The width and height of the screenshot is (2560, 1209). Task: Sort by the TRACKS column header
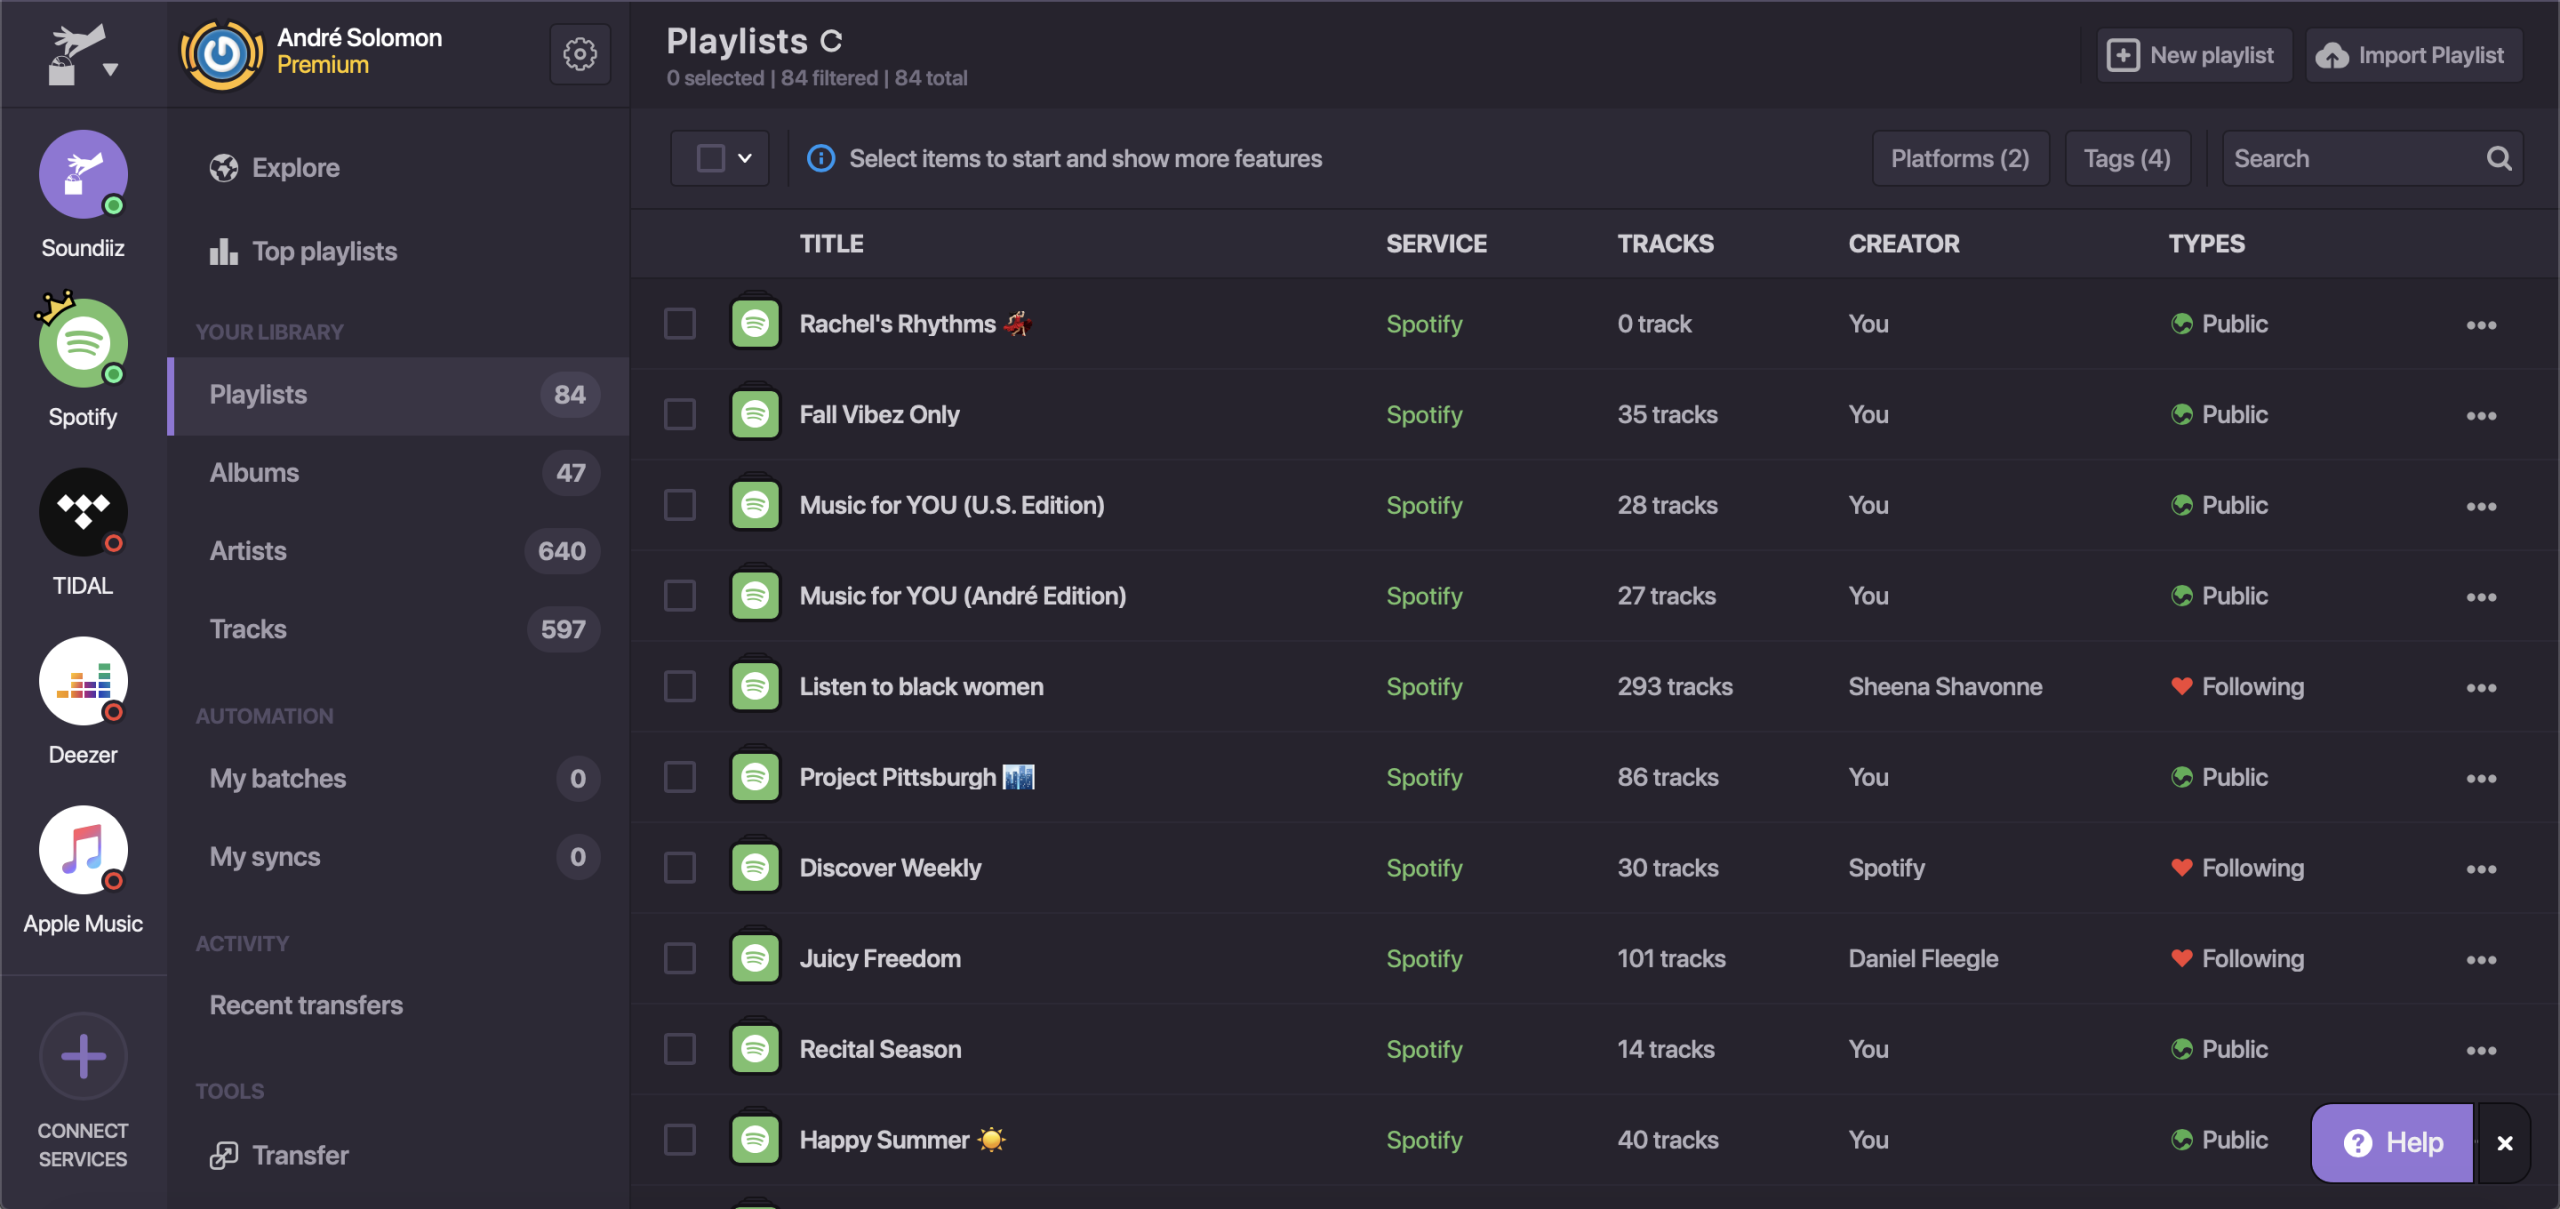pos(1665,243)
